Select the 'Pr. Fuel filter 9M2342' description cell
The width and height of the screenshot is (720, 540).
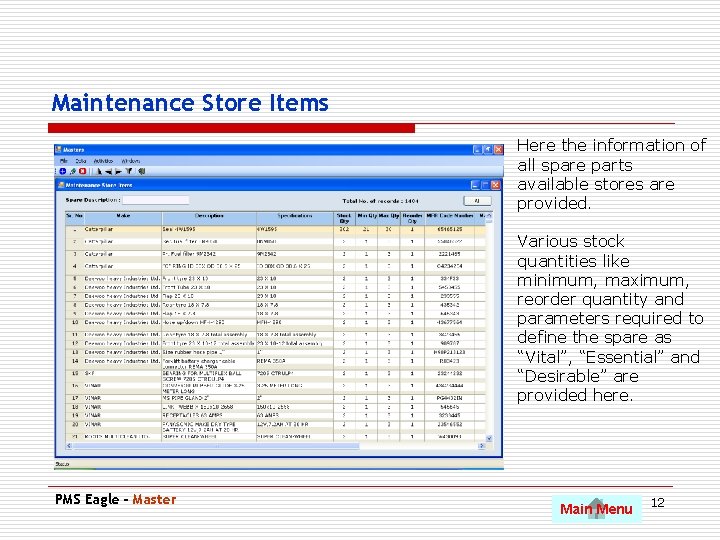tap(209, 254)
